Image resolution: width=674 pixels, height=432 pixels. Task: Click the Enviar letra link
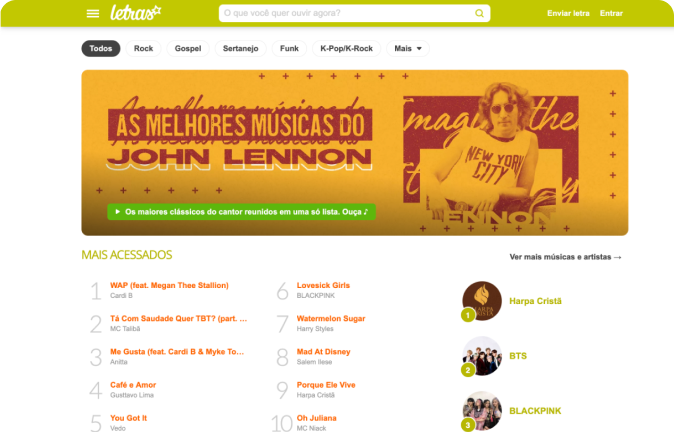[x=568, y=13]
